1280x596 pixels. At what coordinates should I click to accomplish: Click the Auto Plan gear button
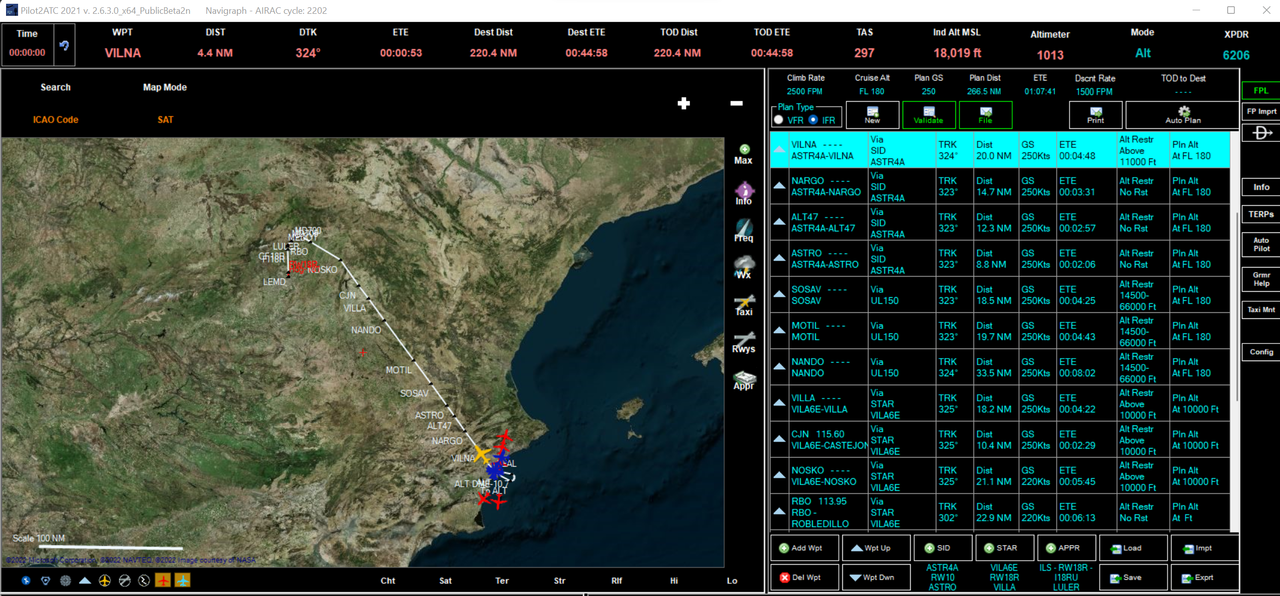(x=1182, y=115)
